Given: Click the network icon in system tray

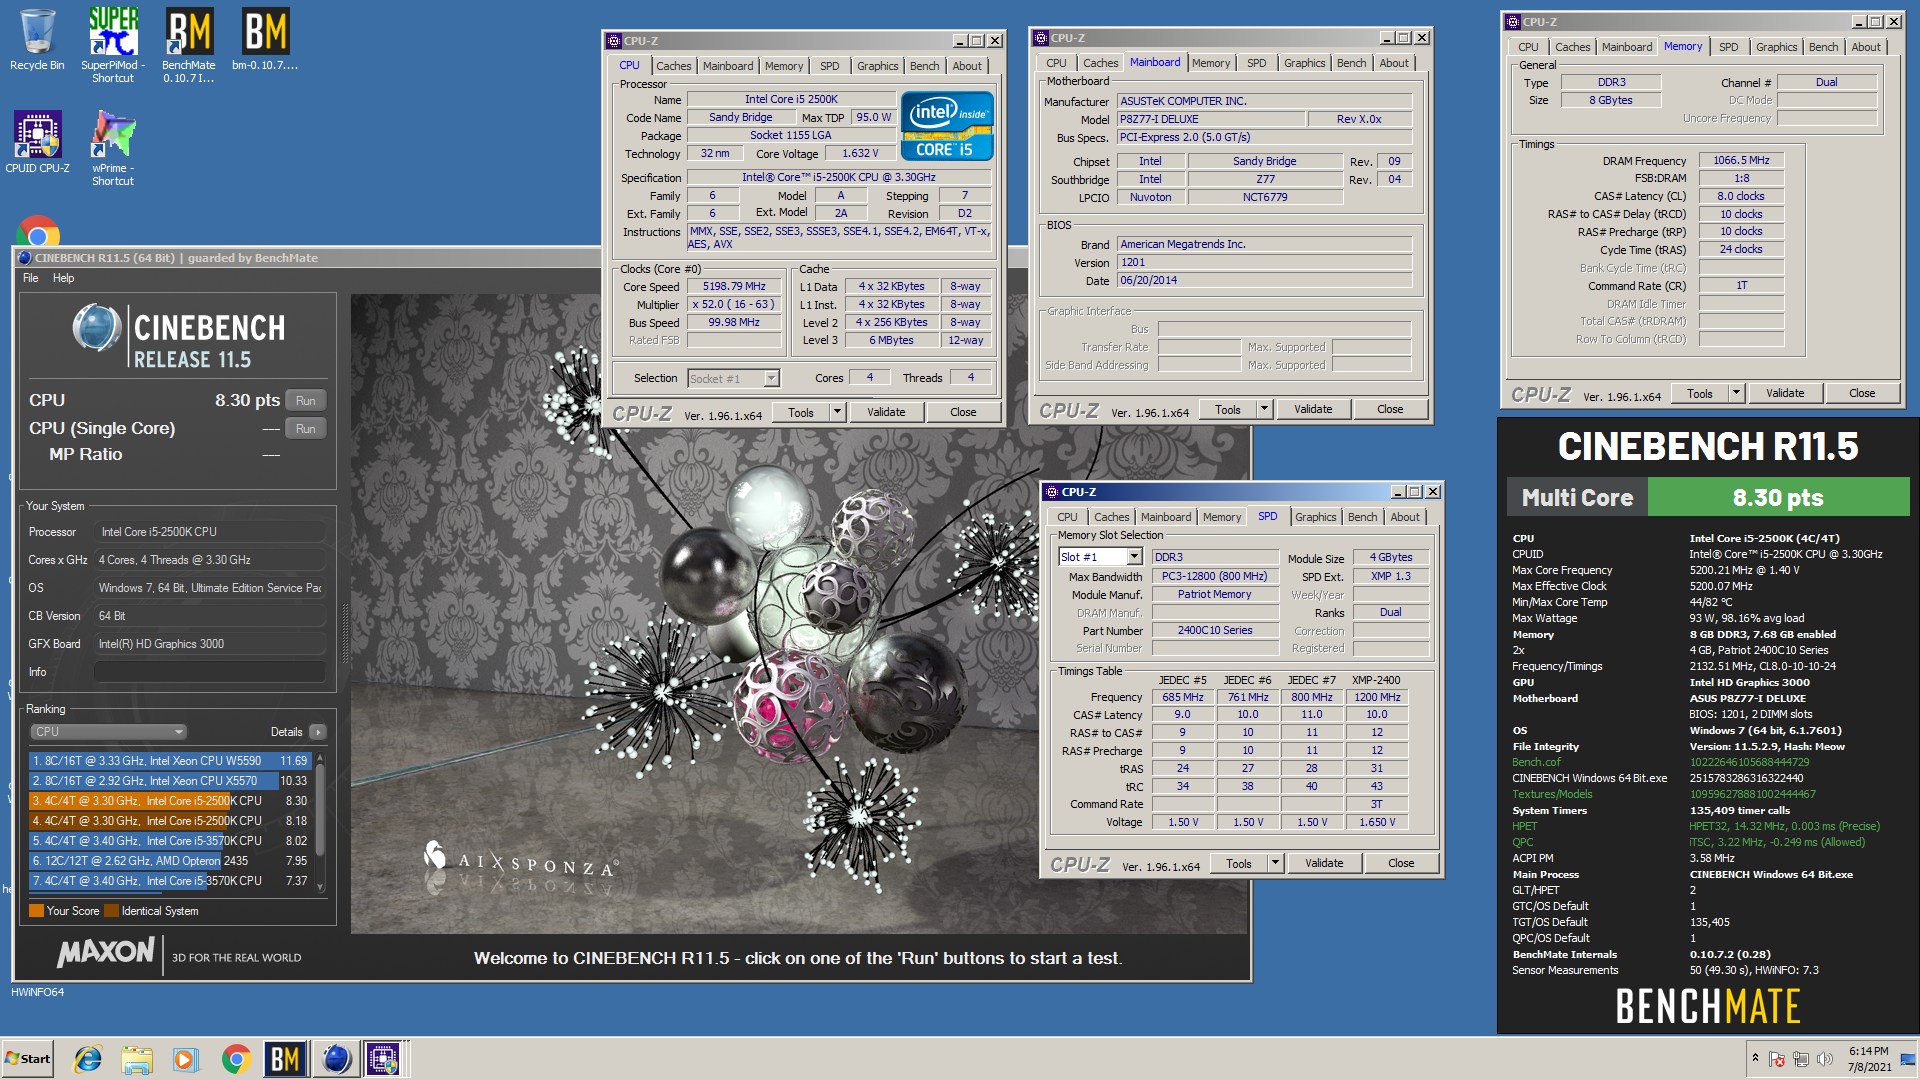Looking at the screenshot, I should 1801,1059.
